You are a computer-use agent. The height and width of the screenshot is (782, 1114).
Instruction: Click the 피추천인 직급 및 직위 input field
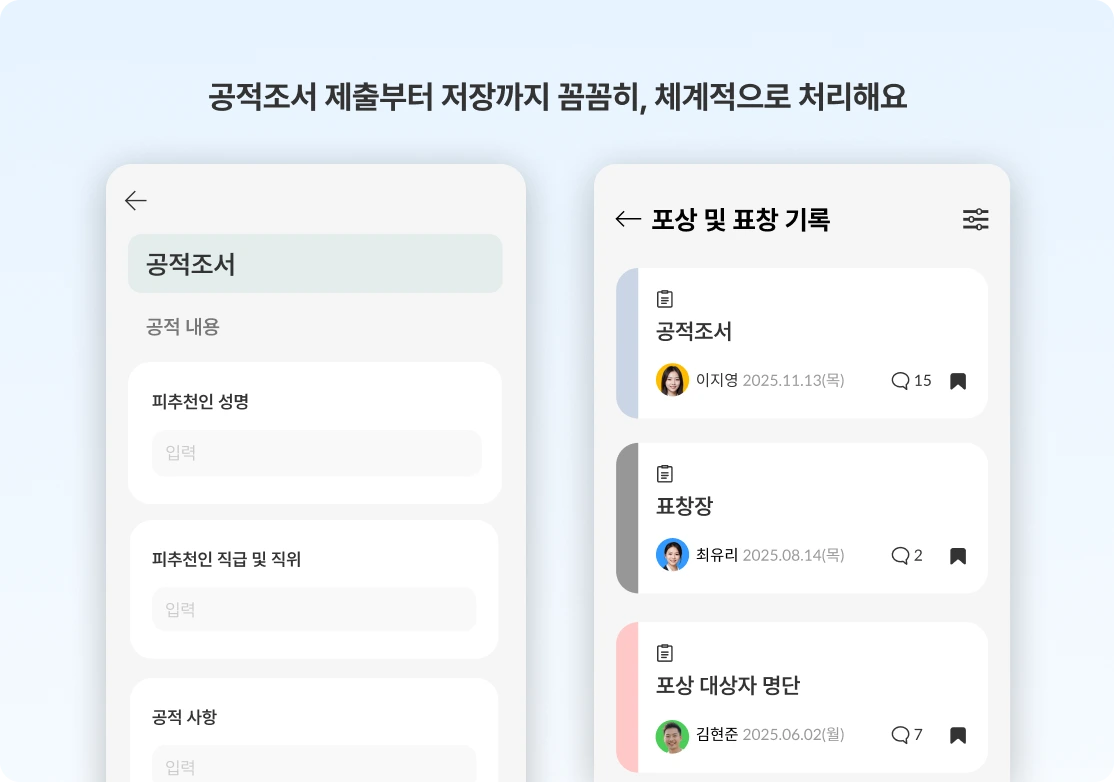(x=314, y=609)
